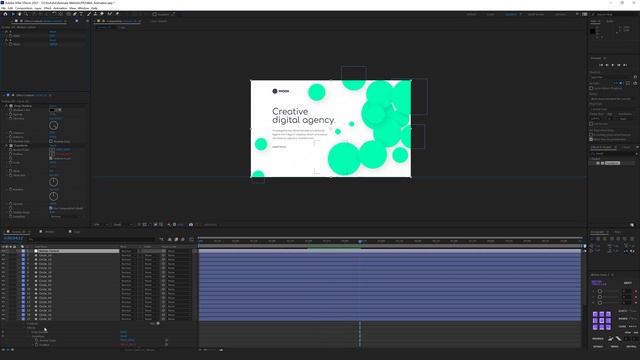This screenshot has height=360, width=640.
Task: Select the Motion Control layer in timeline
Action: click(78, 251)
